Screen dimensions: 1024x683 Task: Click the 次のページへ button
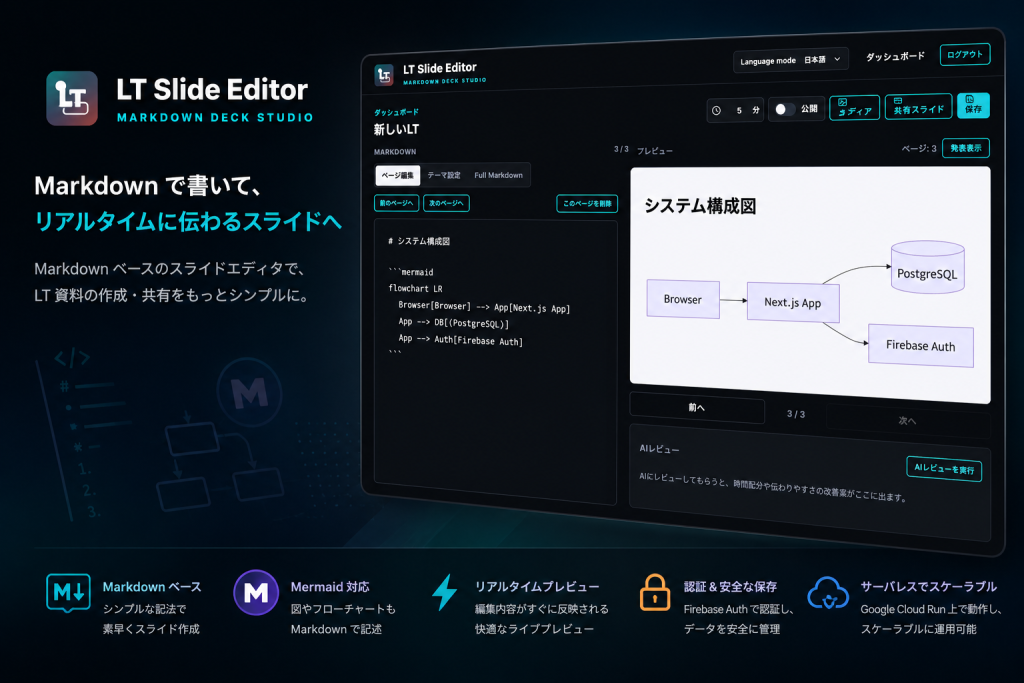[446, 203]
